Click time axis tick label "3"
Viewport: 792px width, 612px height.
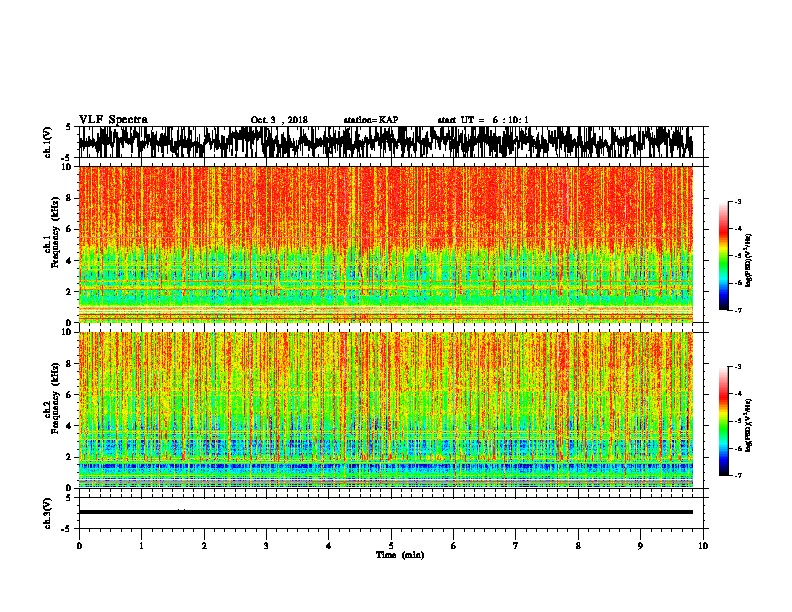click(266, 546)
